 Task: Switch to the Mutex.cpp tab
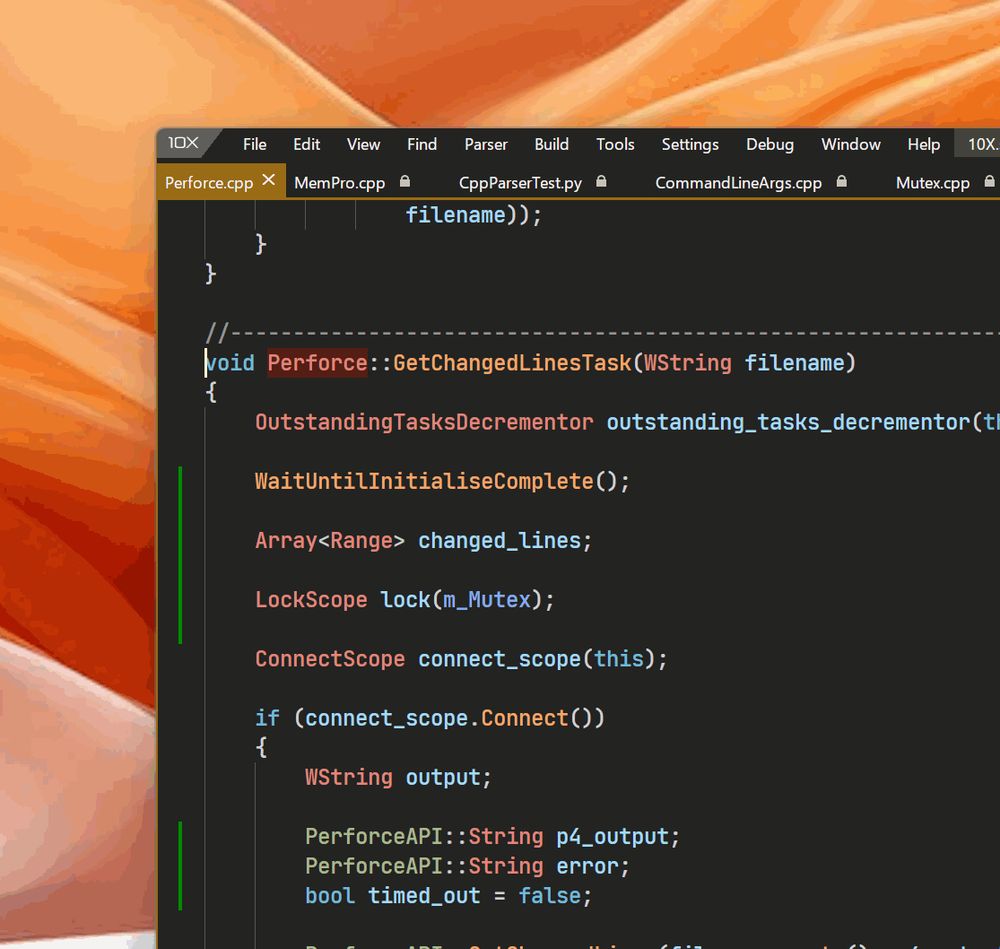pyautogui.click(x=932, y=182)
